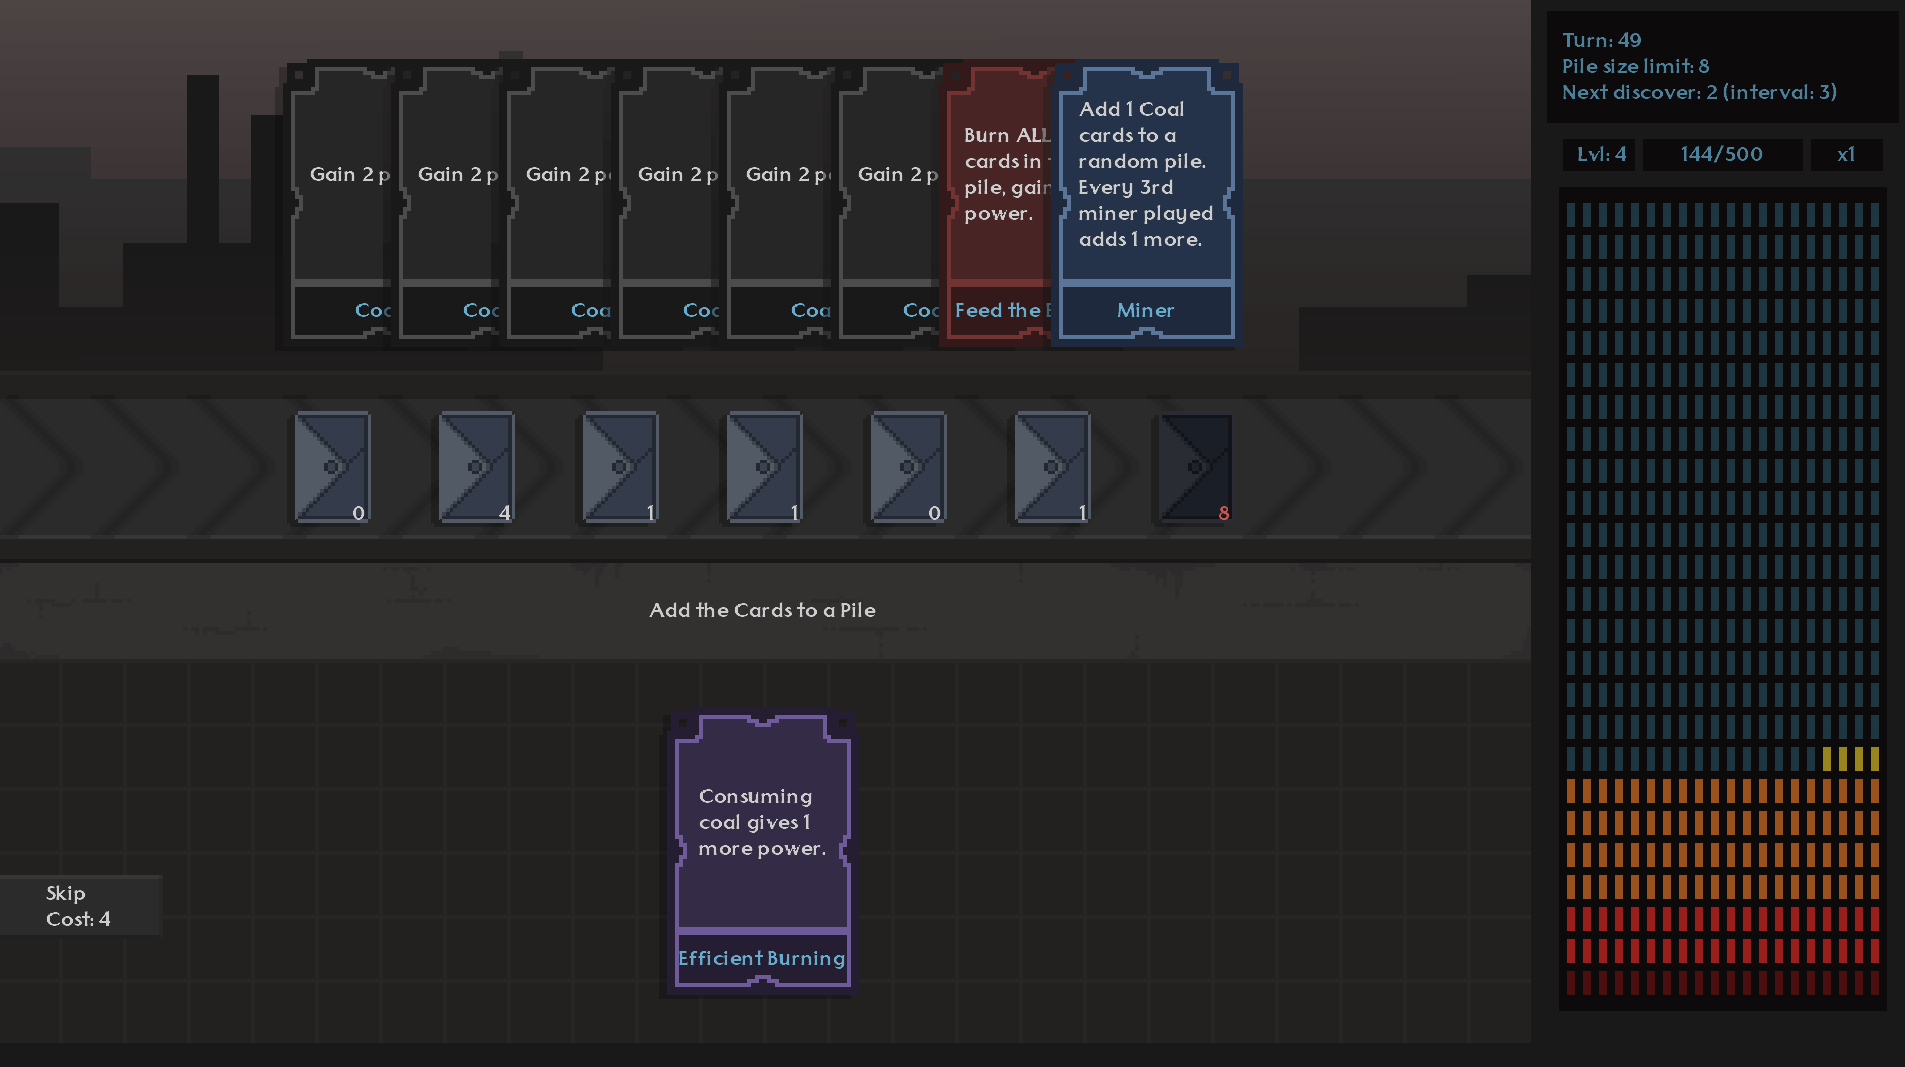The width and height of the screenshot is (1905, 1067).
Task: Click the yellow bars in the power meter
Action: click(1850, 759)
